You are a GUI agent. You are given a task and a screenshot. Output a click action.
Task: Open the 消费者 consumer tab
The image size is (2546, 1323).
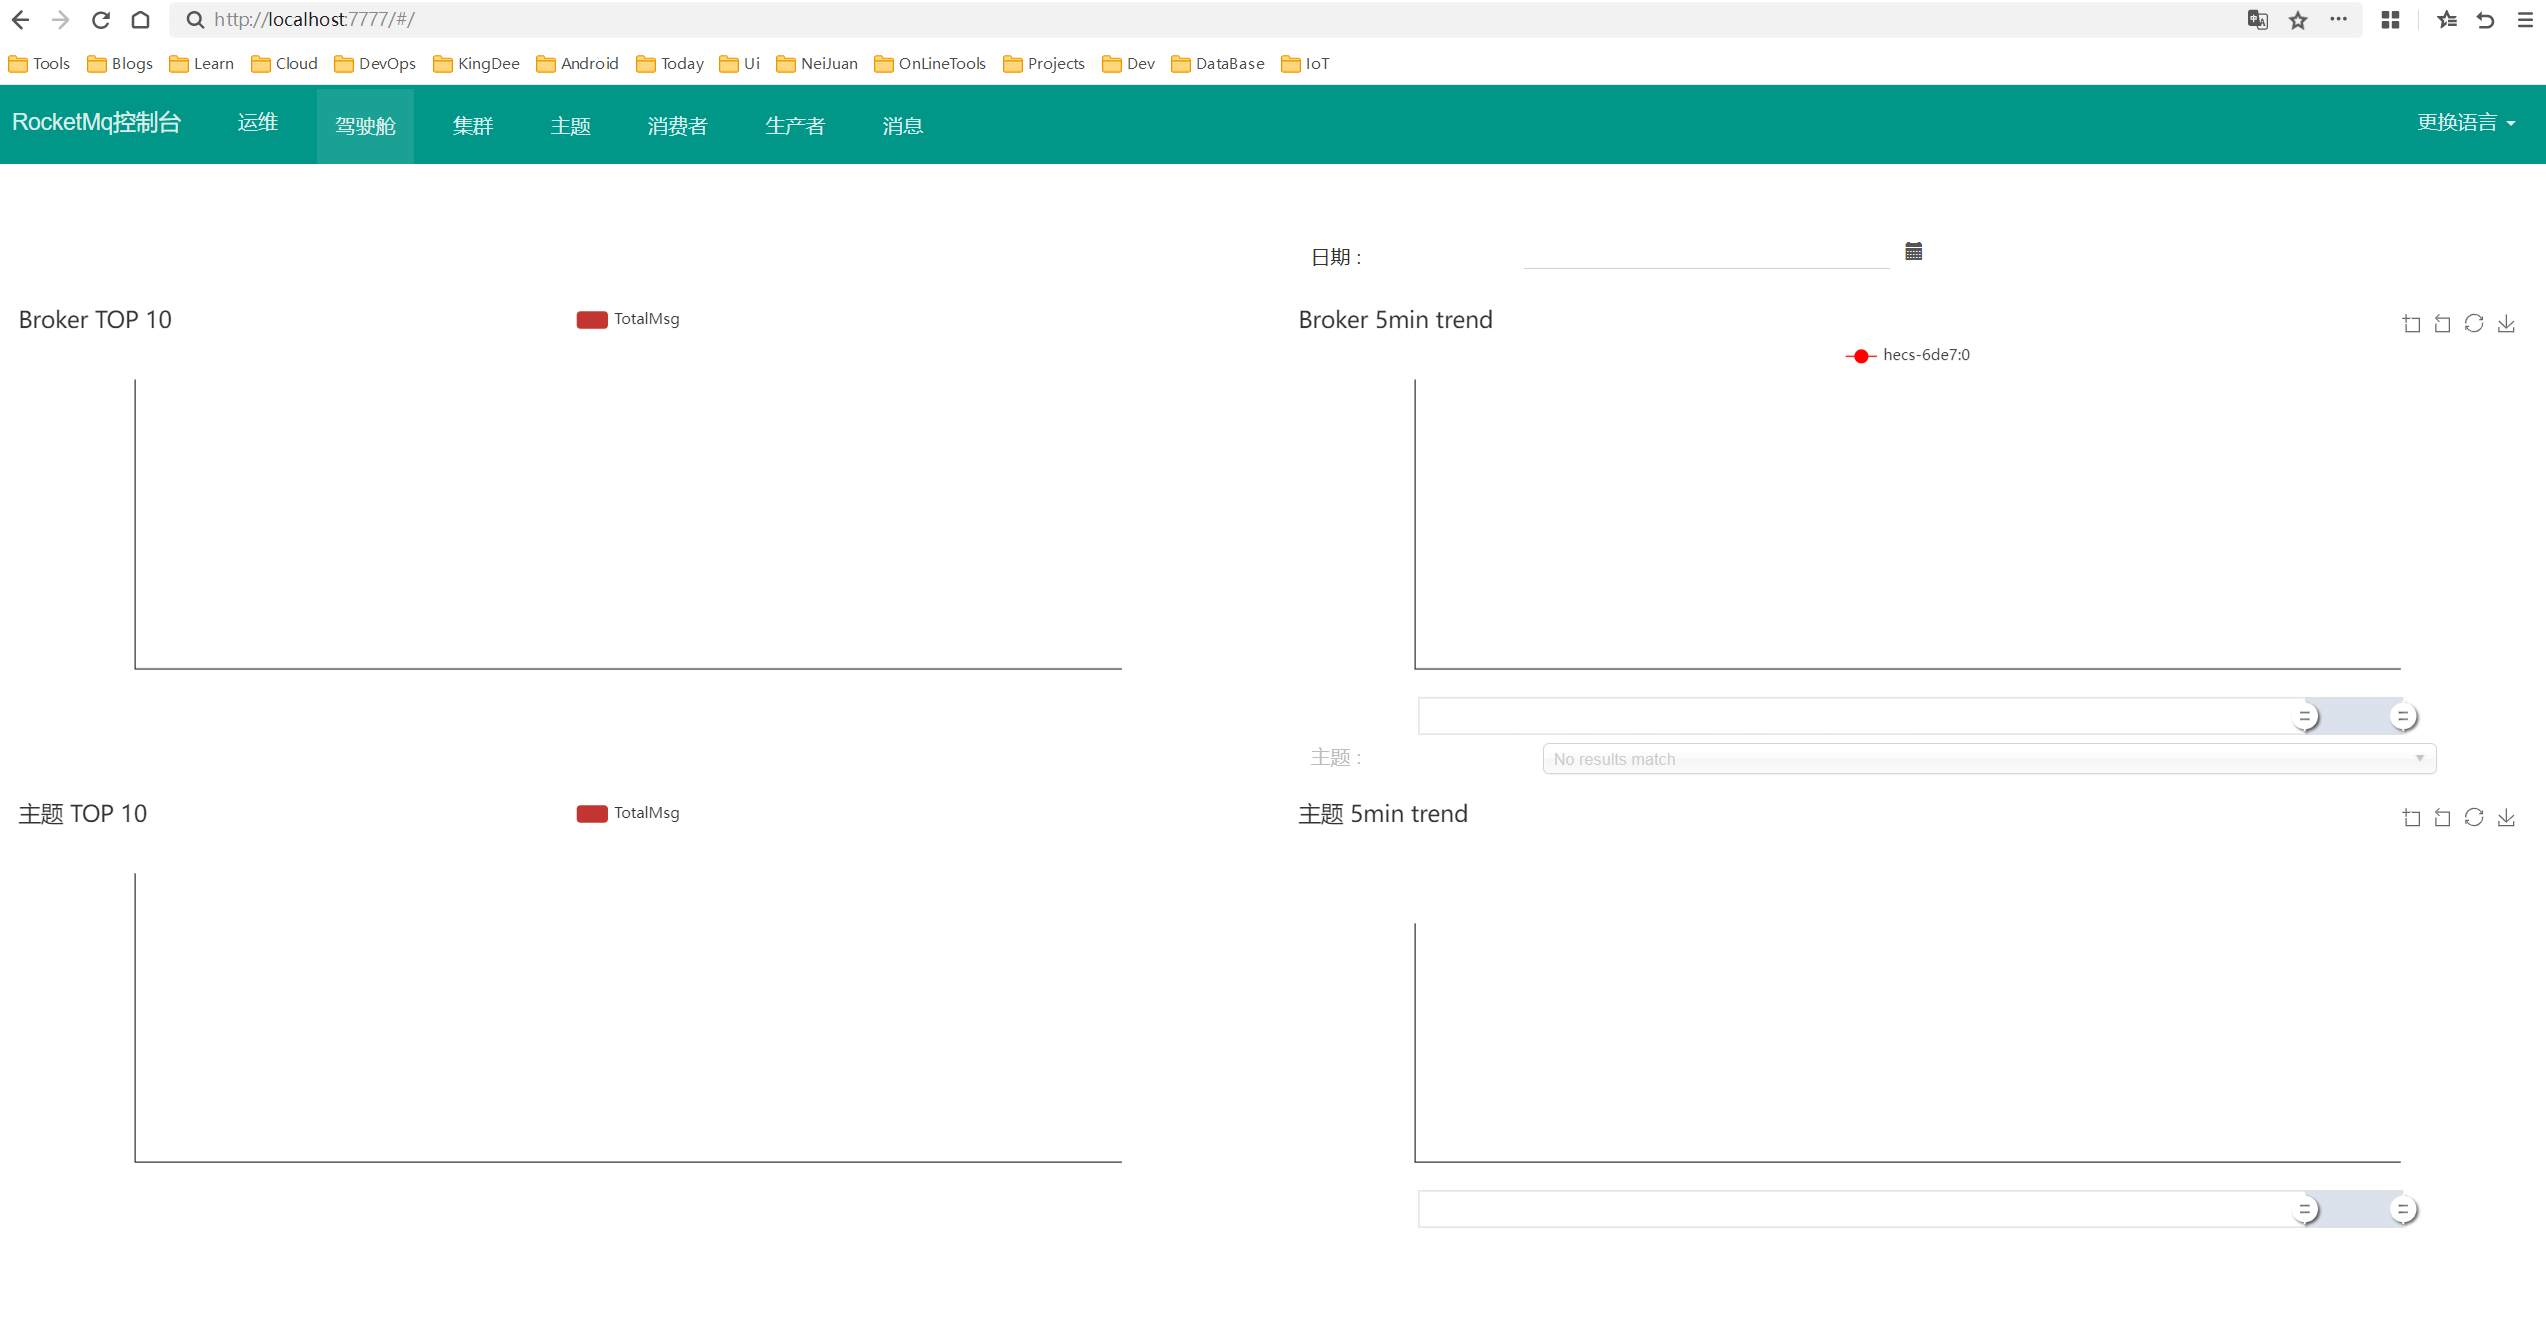tap(677, 126)
